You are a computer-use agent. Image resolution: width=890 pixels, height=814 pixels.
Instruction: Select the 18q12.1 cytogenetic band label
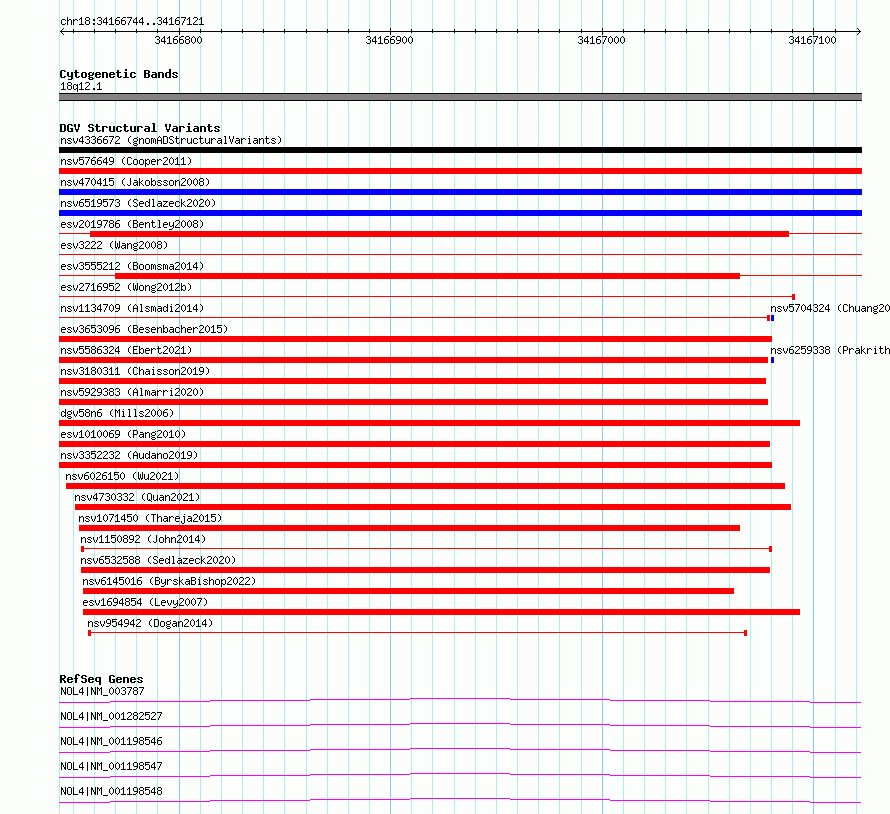(81, 86)
